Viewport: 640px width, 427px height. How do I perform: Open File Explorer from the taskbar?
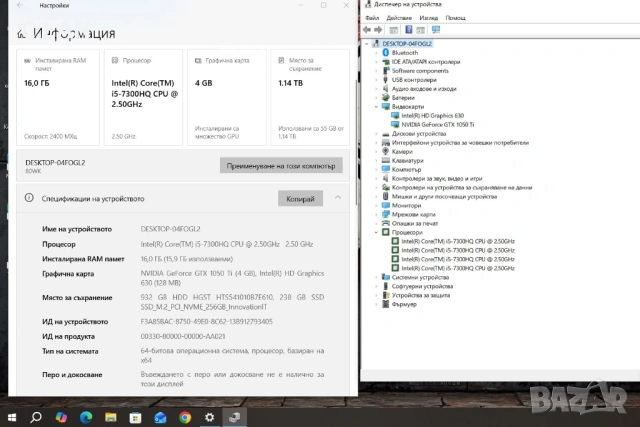(x=111, y=417)
